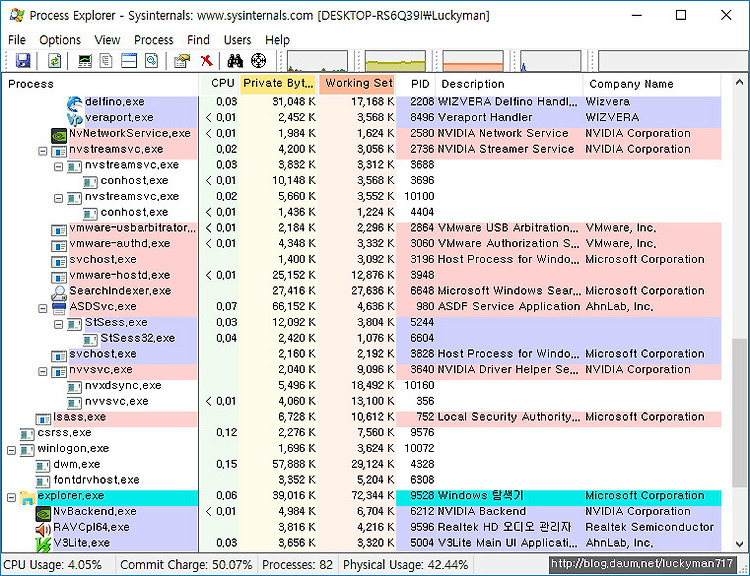Viewport: 750px width, 576px height.
Task: Sort by the PID column header
Action: pyautogui.click(x=416, y=84)
